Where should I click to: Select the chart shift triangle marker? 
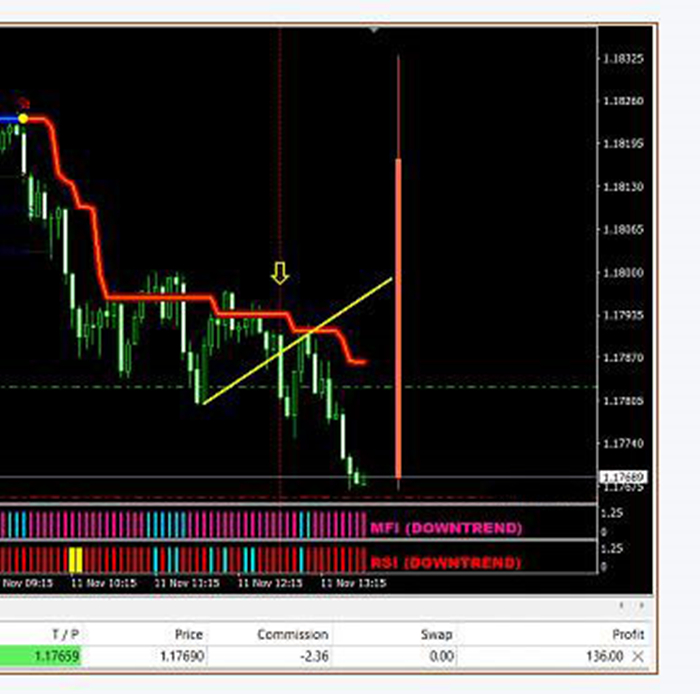coord(374,30)
